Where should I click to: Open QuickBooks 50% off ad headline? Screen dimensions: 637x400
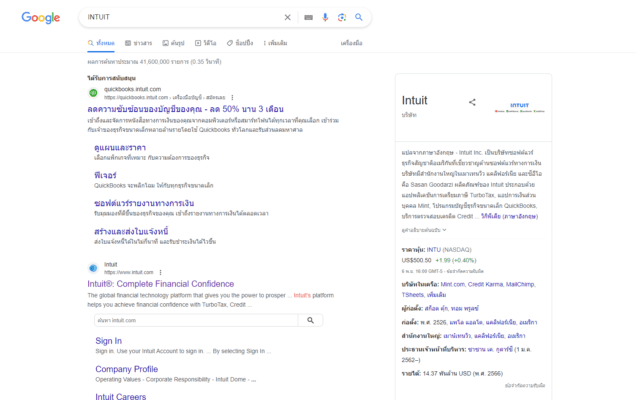185,109
